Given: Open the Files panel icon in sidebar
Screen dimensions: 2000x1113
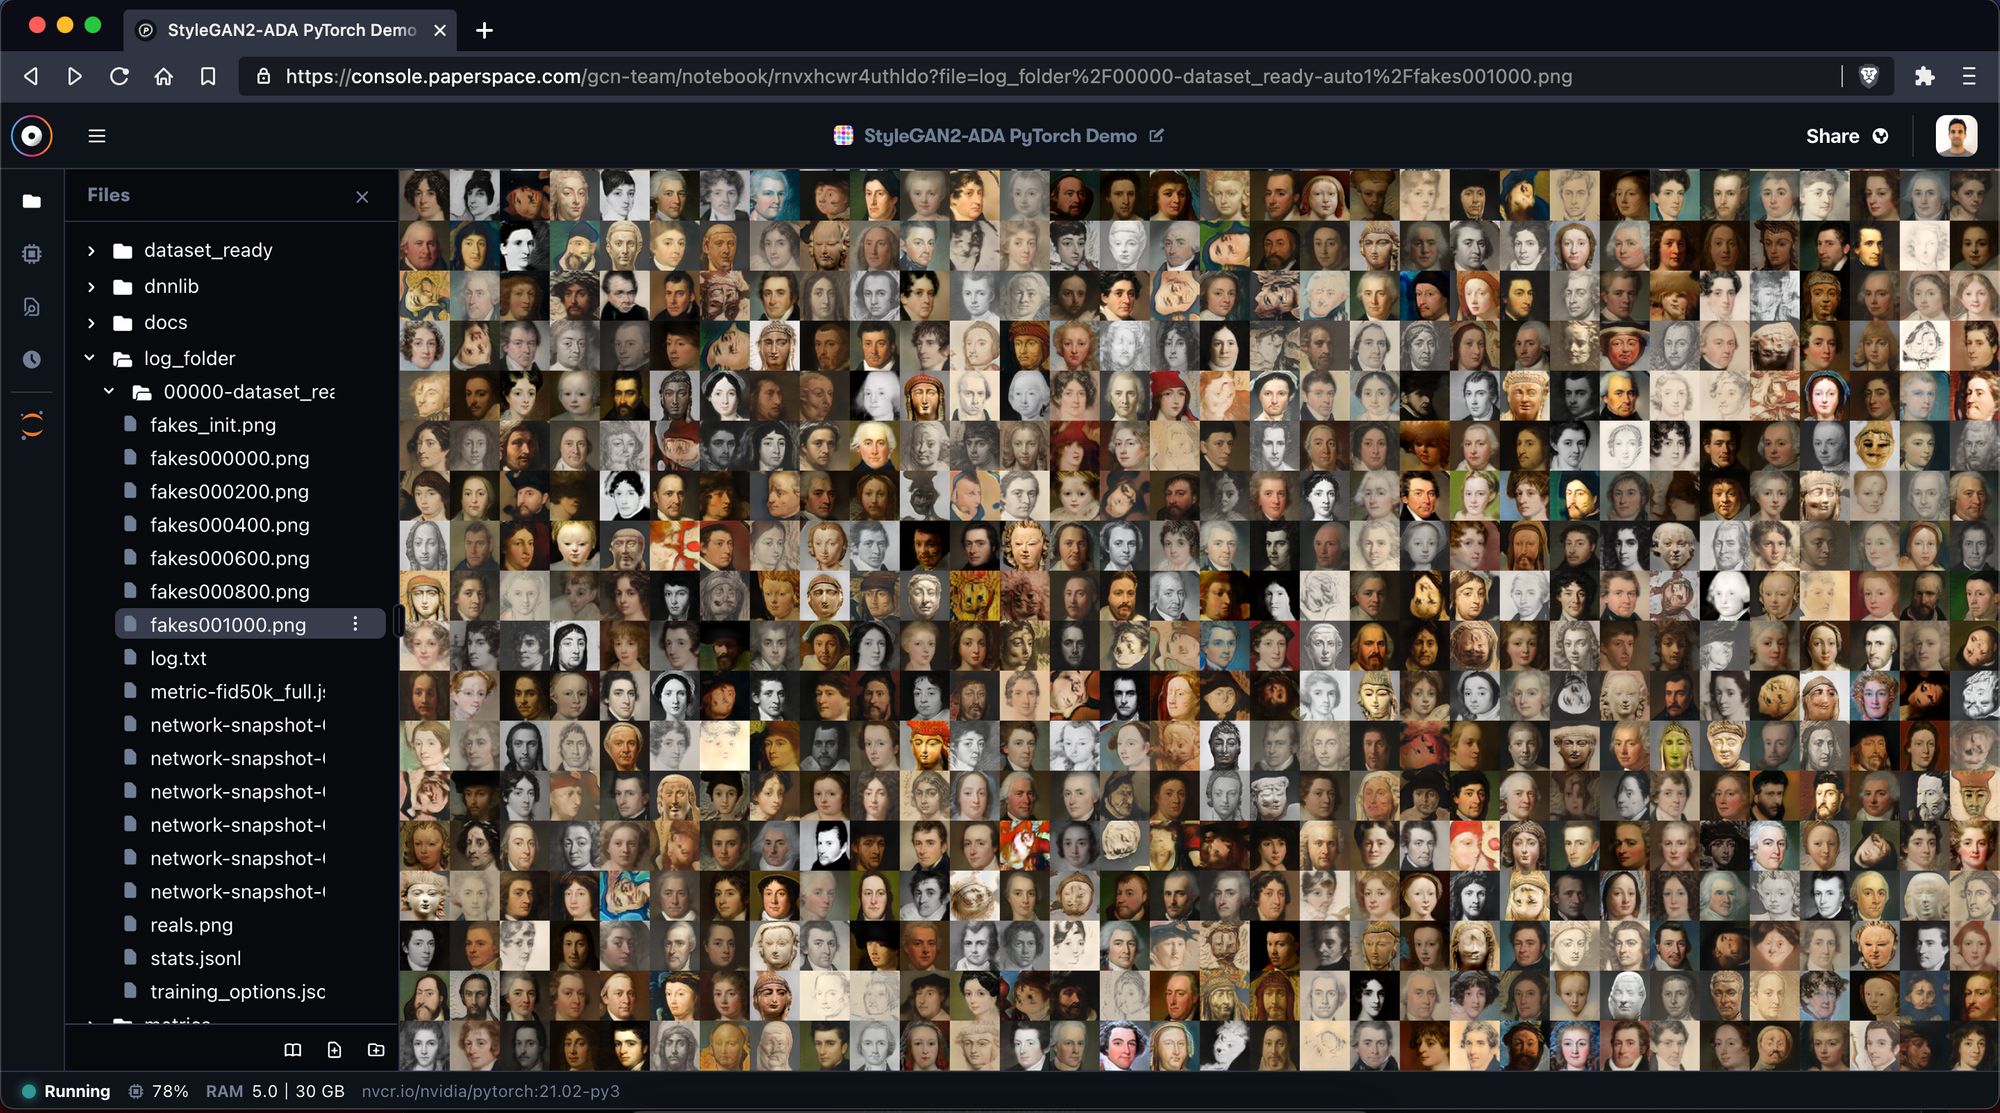Looking at the screenshot, I should click(32, 201).
